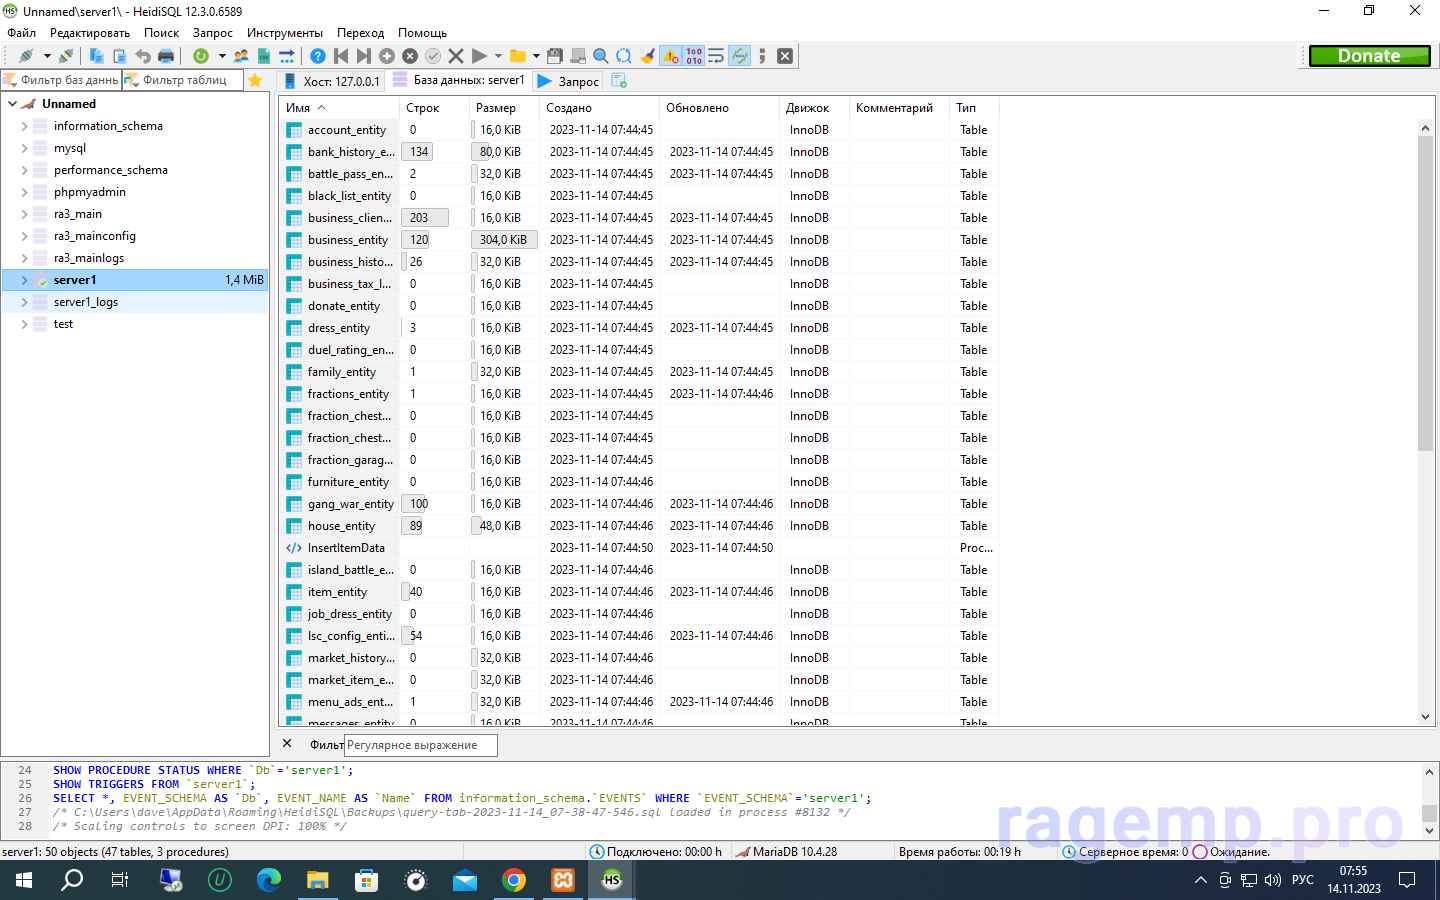Sort by the Размер column header
The width and height of the screenshot is (1440, 900).
pyautogui.click(x=496, y=108)
